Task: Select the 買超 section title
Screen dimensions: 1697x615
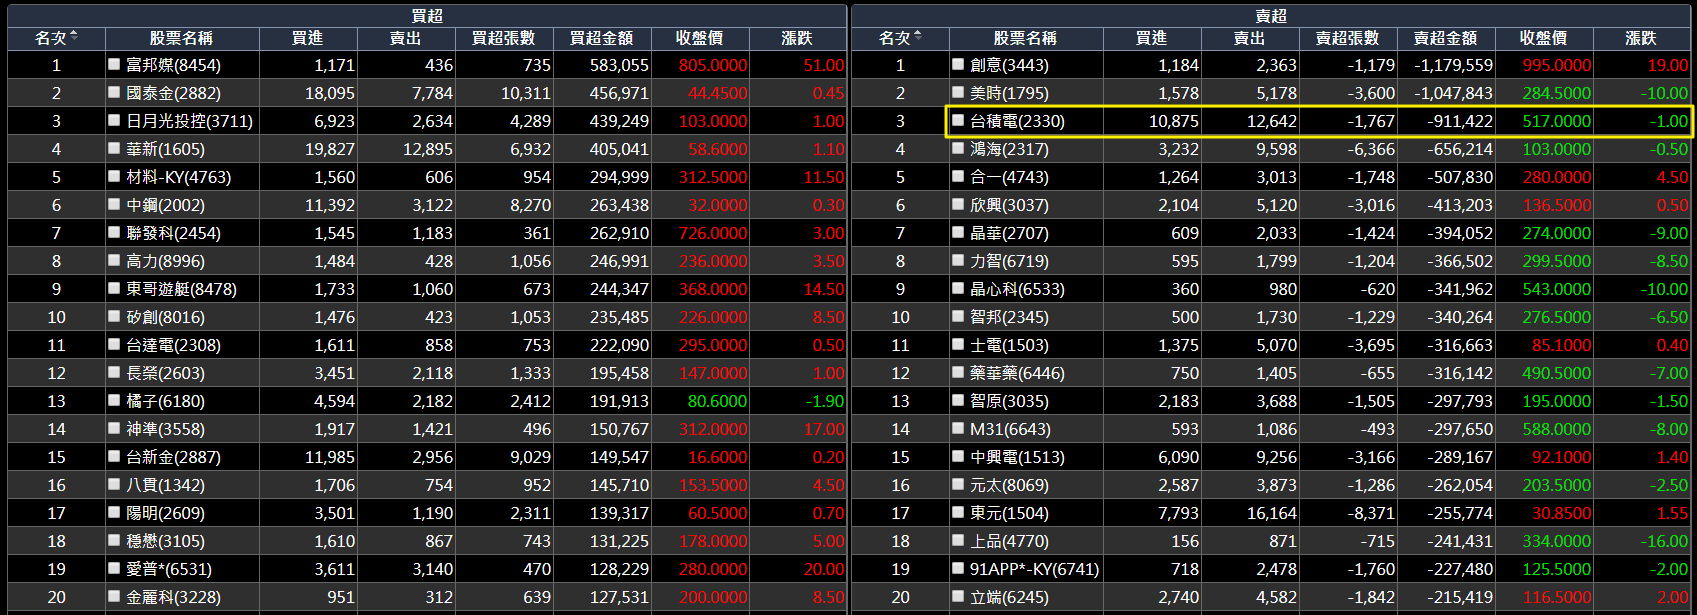Action: (x=427, y=16)
